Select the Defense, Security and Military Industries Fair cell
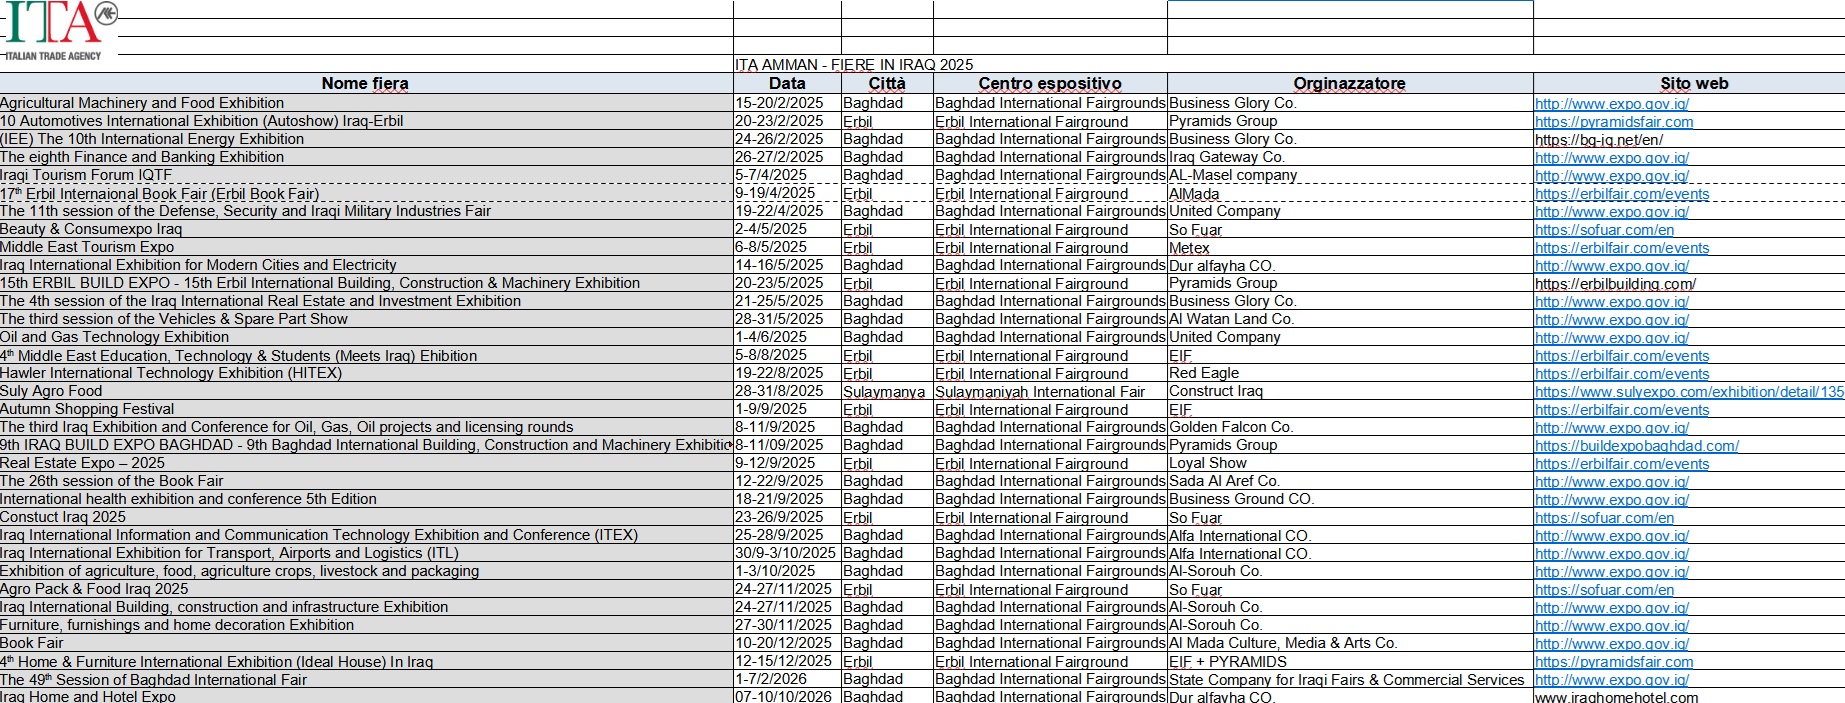This screenshot has height=703, width=1845. [x=366, y=211]
